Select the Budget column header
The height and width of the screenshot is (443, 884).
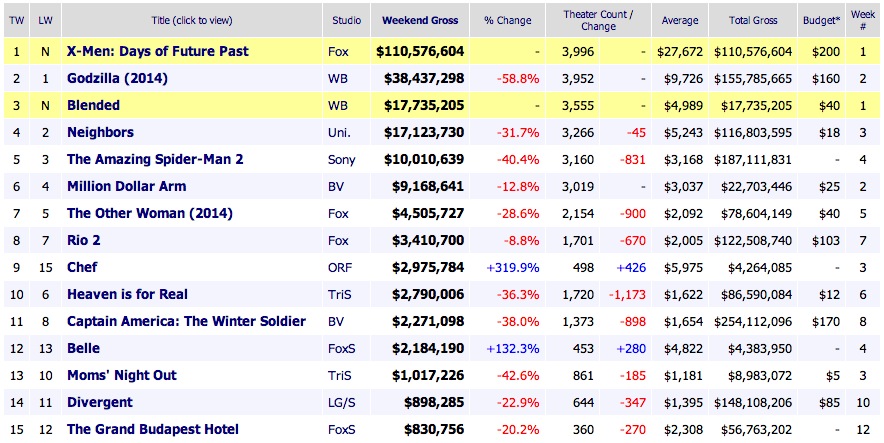pyautogui.click(x=823, y=19)
